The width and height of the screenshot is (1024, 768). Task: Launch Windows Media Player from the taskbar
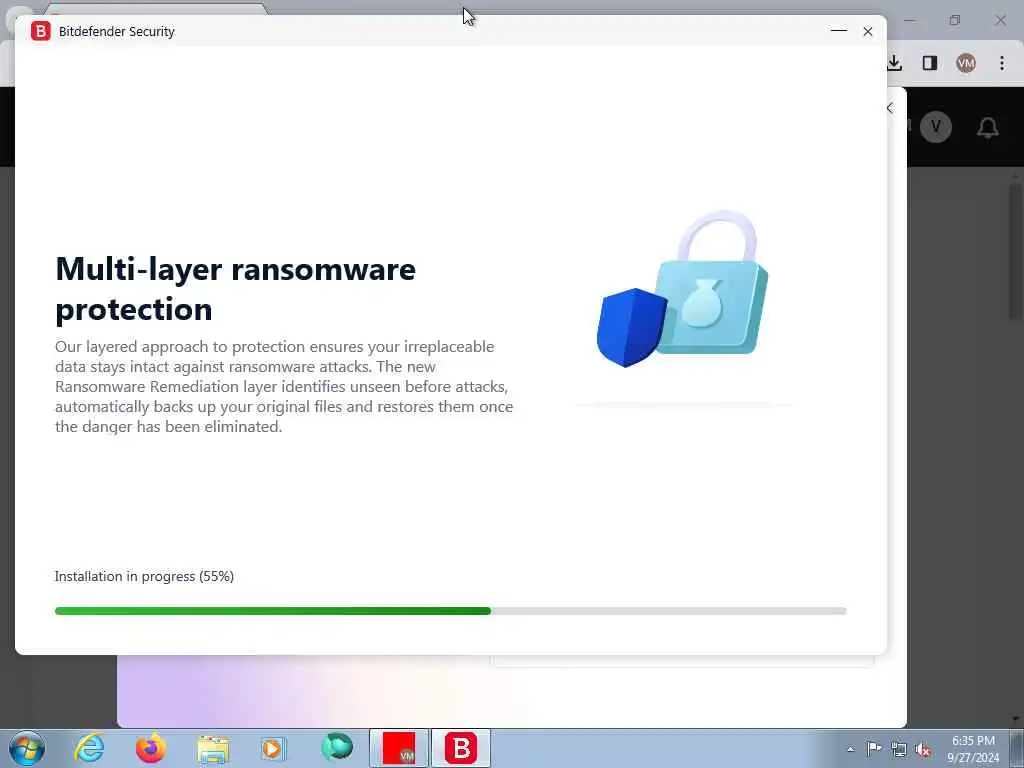click(272, 748)
